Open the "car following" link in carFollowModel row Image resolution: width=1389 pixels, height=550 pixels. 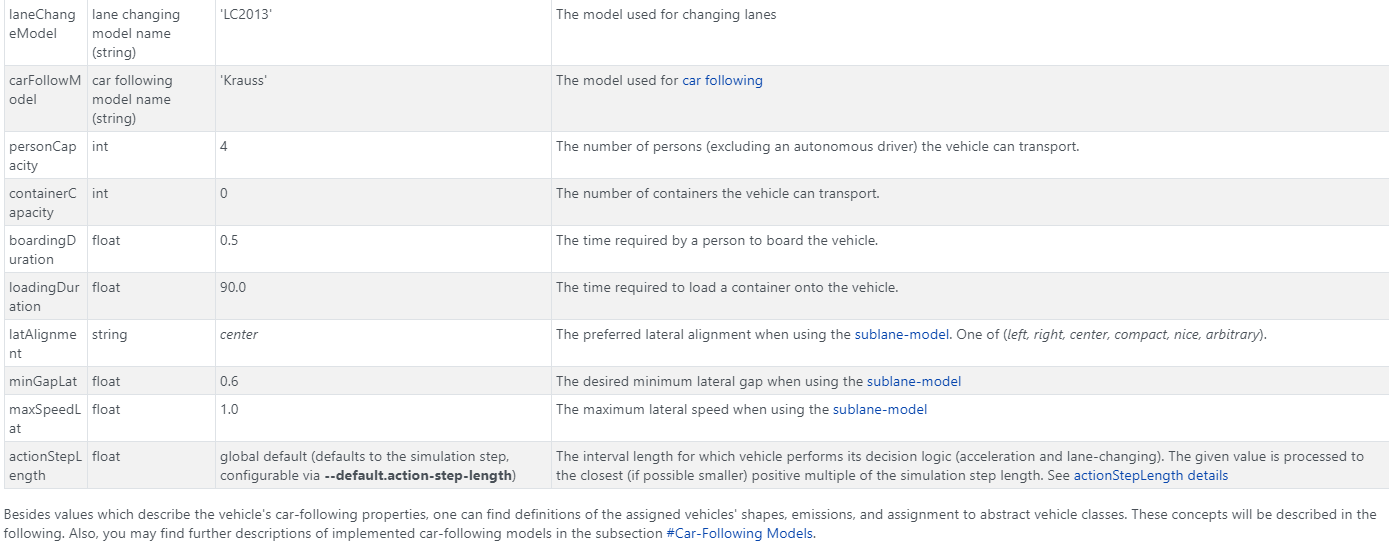pyautogui.click(x=722, y=80)
